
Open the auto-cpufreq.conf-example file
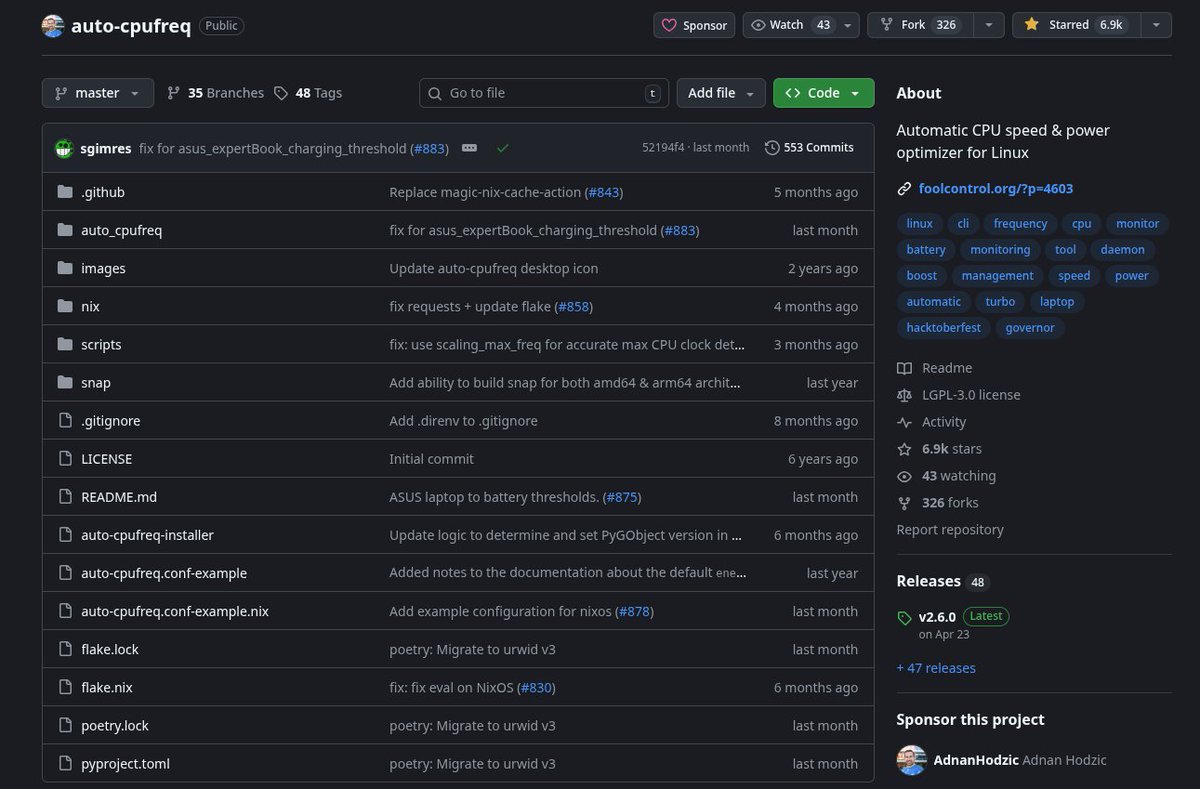(x=164, y=573)
